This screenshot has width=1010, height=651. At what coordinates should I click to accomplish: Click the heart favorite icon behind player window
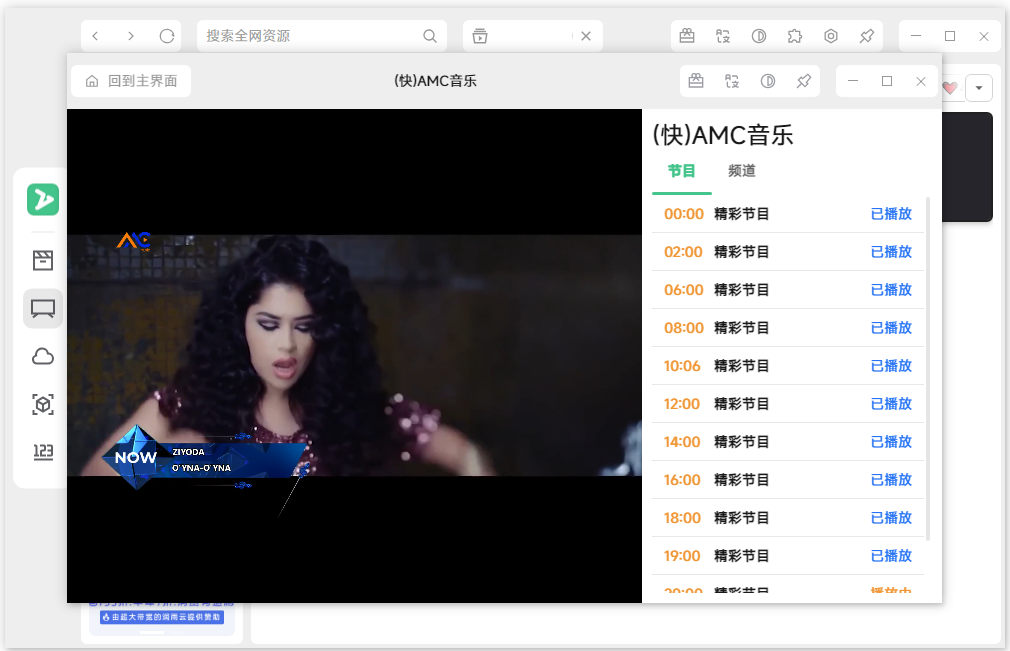[950, 88]
